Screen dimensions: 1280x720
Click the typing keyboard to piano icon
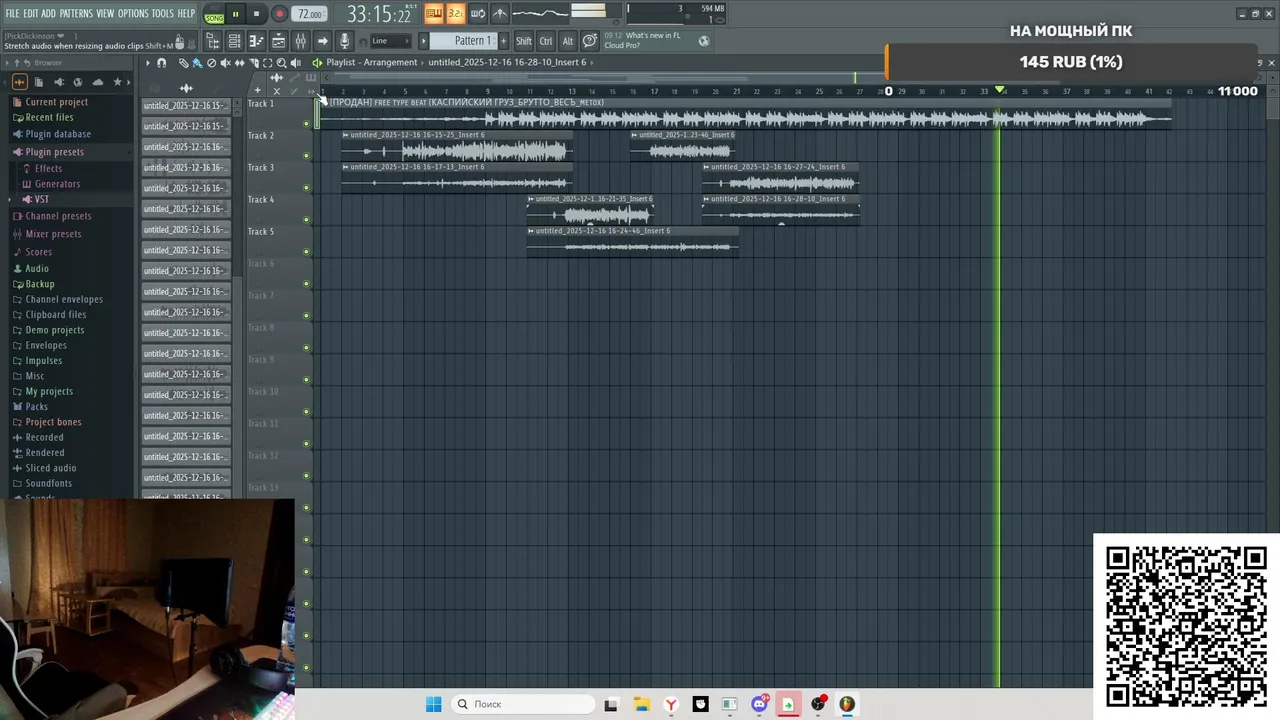[x=434, y=14]
